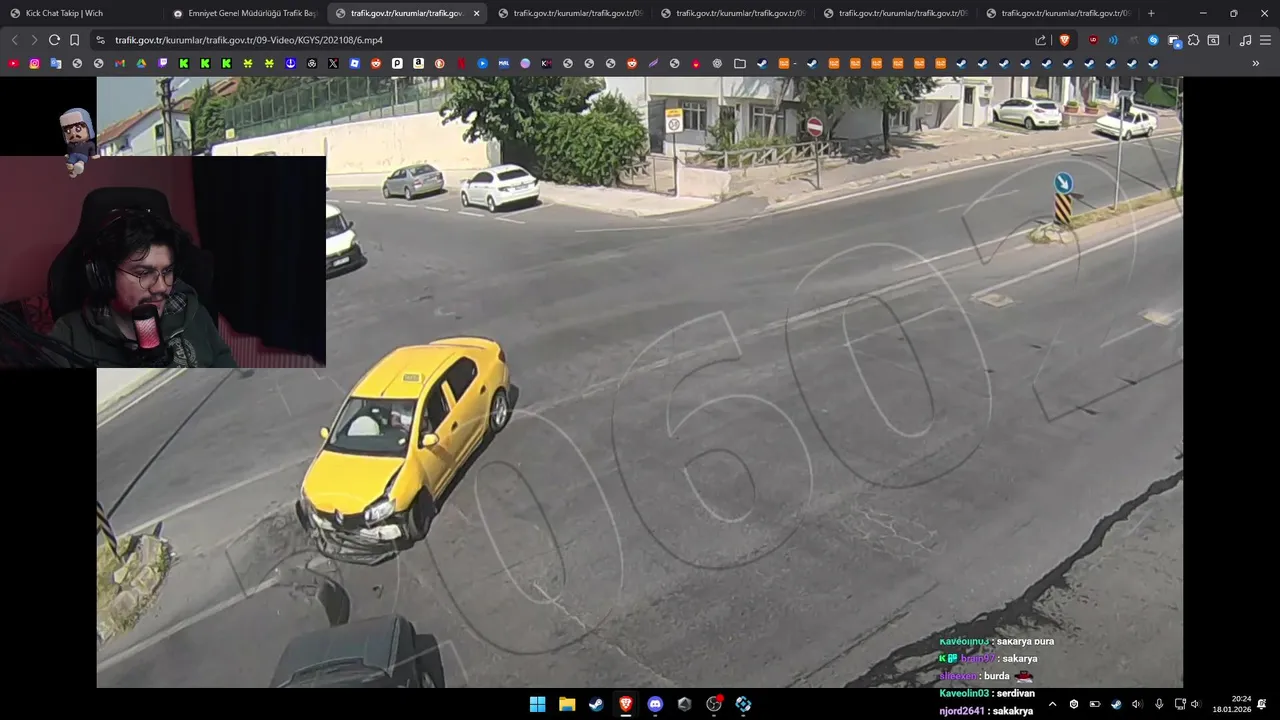Open the bookmarks folder icon
The width and height of the screenshot is (1280, 720).
point(740,63)
